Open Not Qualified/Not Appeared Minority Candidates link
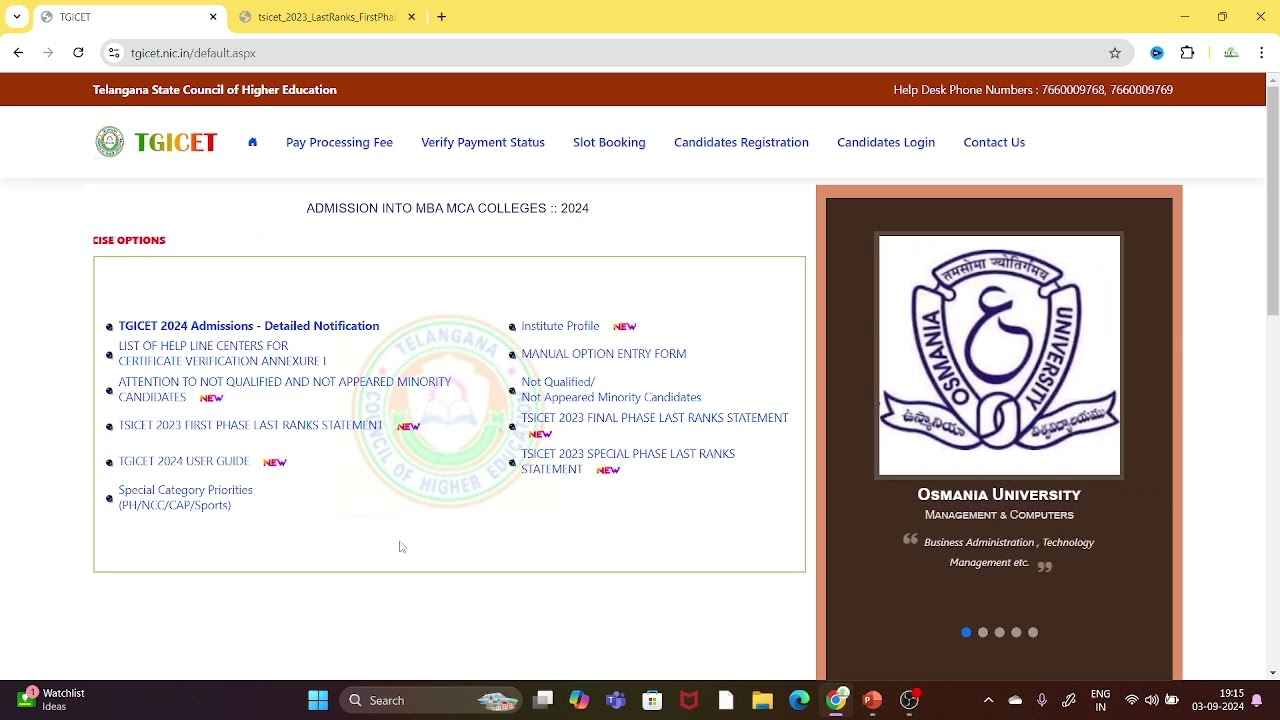This screenshot has height=720, width=1280. click(x=611, y=389)
